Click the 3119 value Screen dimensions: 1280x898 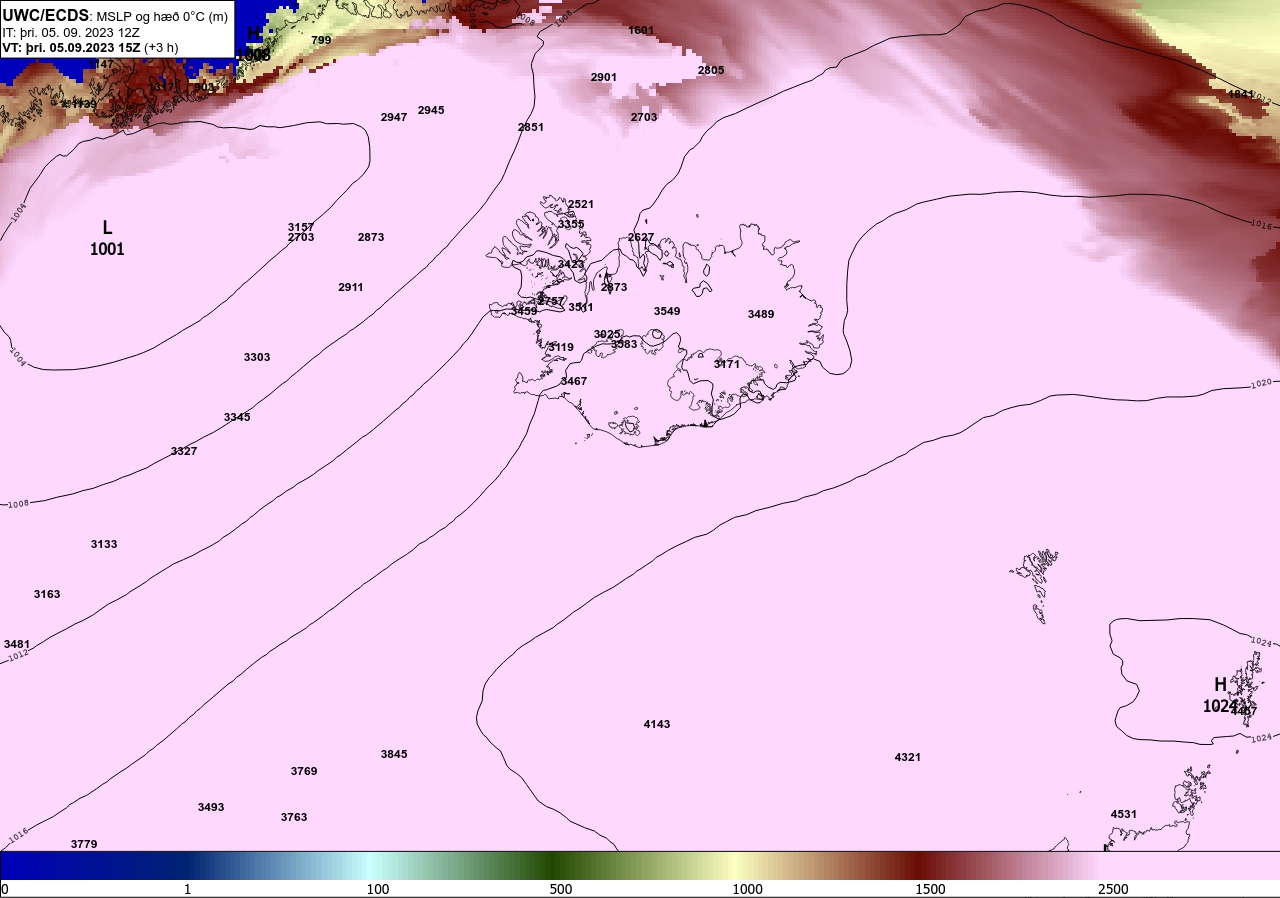tap(561, 347)
